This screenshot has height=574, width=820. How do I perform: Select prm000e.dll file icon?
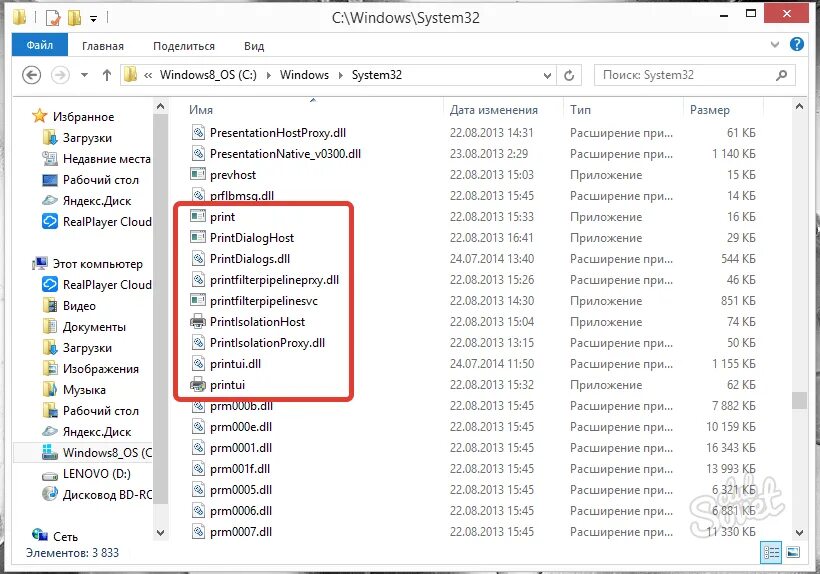[x=198, y=427]
